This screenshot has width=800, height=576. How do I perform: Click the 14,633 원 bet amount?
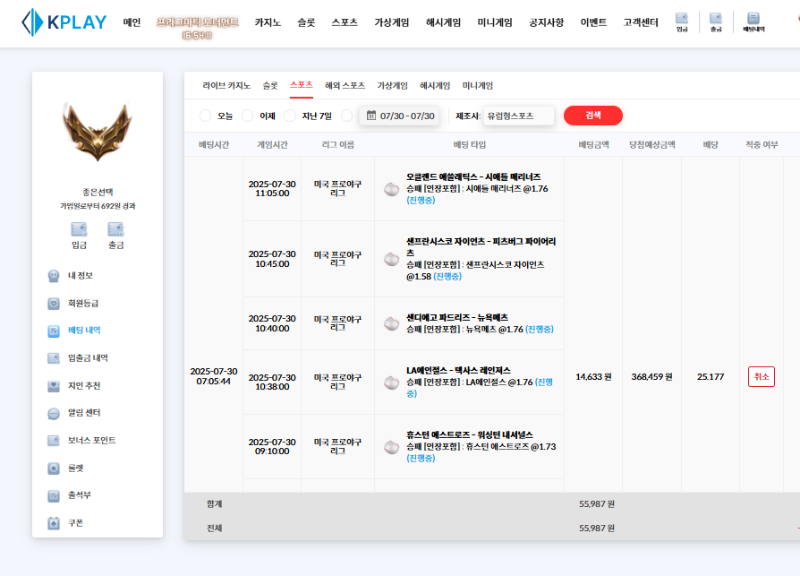pyautogui.click(x=593, y=377)
